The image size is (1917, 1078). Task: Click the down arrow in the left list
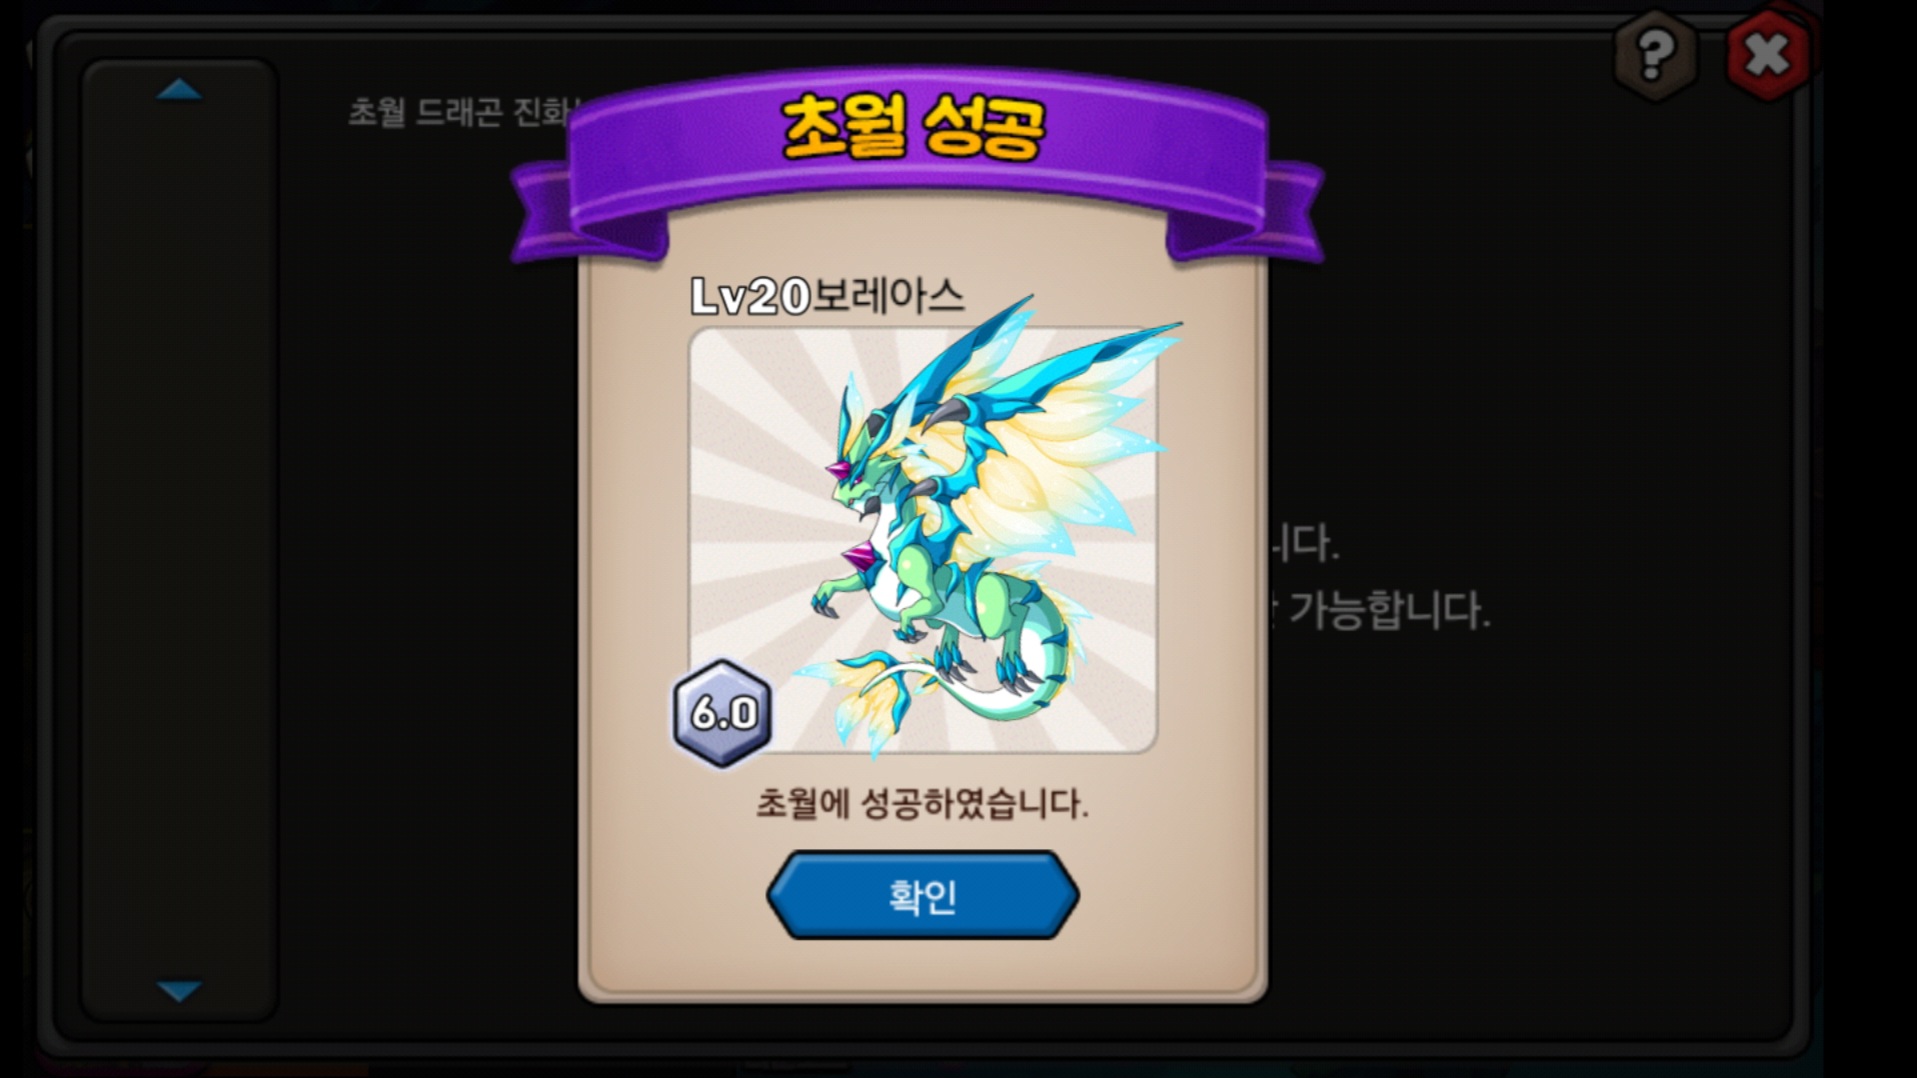[179, 990]
